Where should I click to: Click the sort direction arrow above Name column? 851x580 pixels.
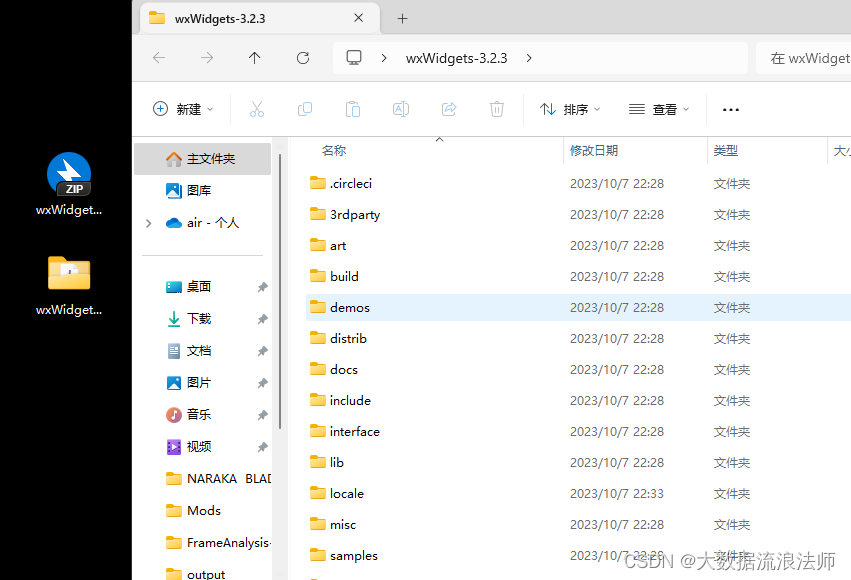pyautogui.click(x=440, y=140)
